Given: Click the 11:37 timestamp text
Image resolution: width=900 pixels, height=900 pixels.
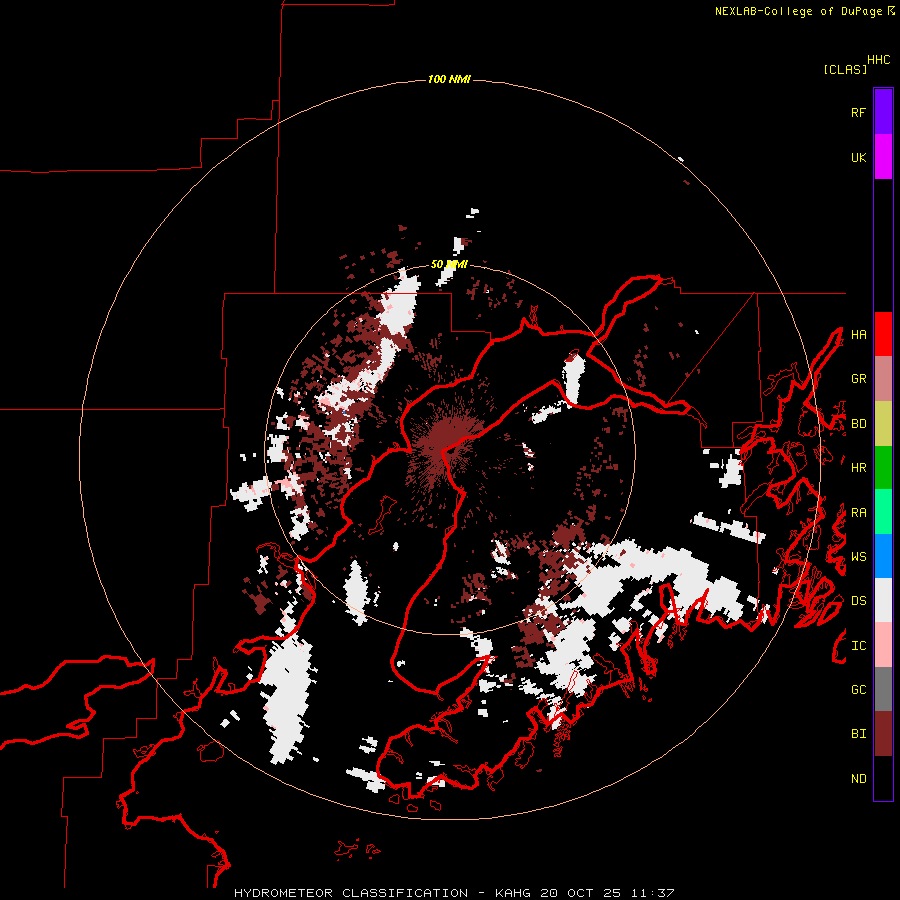Looking at the screenshot, I should 652,893.
